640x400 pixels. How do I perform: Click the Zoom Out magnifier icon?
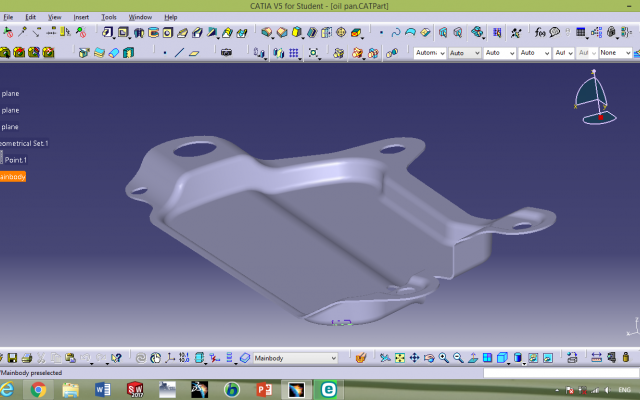(x=458, y=358)
